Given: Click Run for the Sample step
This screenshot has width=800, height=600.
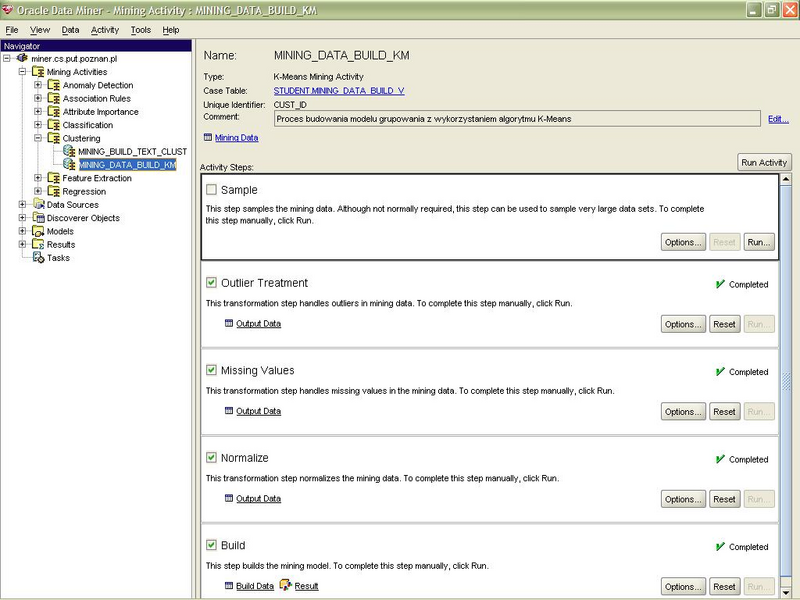Looking at the screenshot, I should point(759,242).
